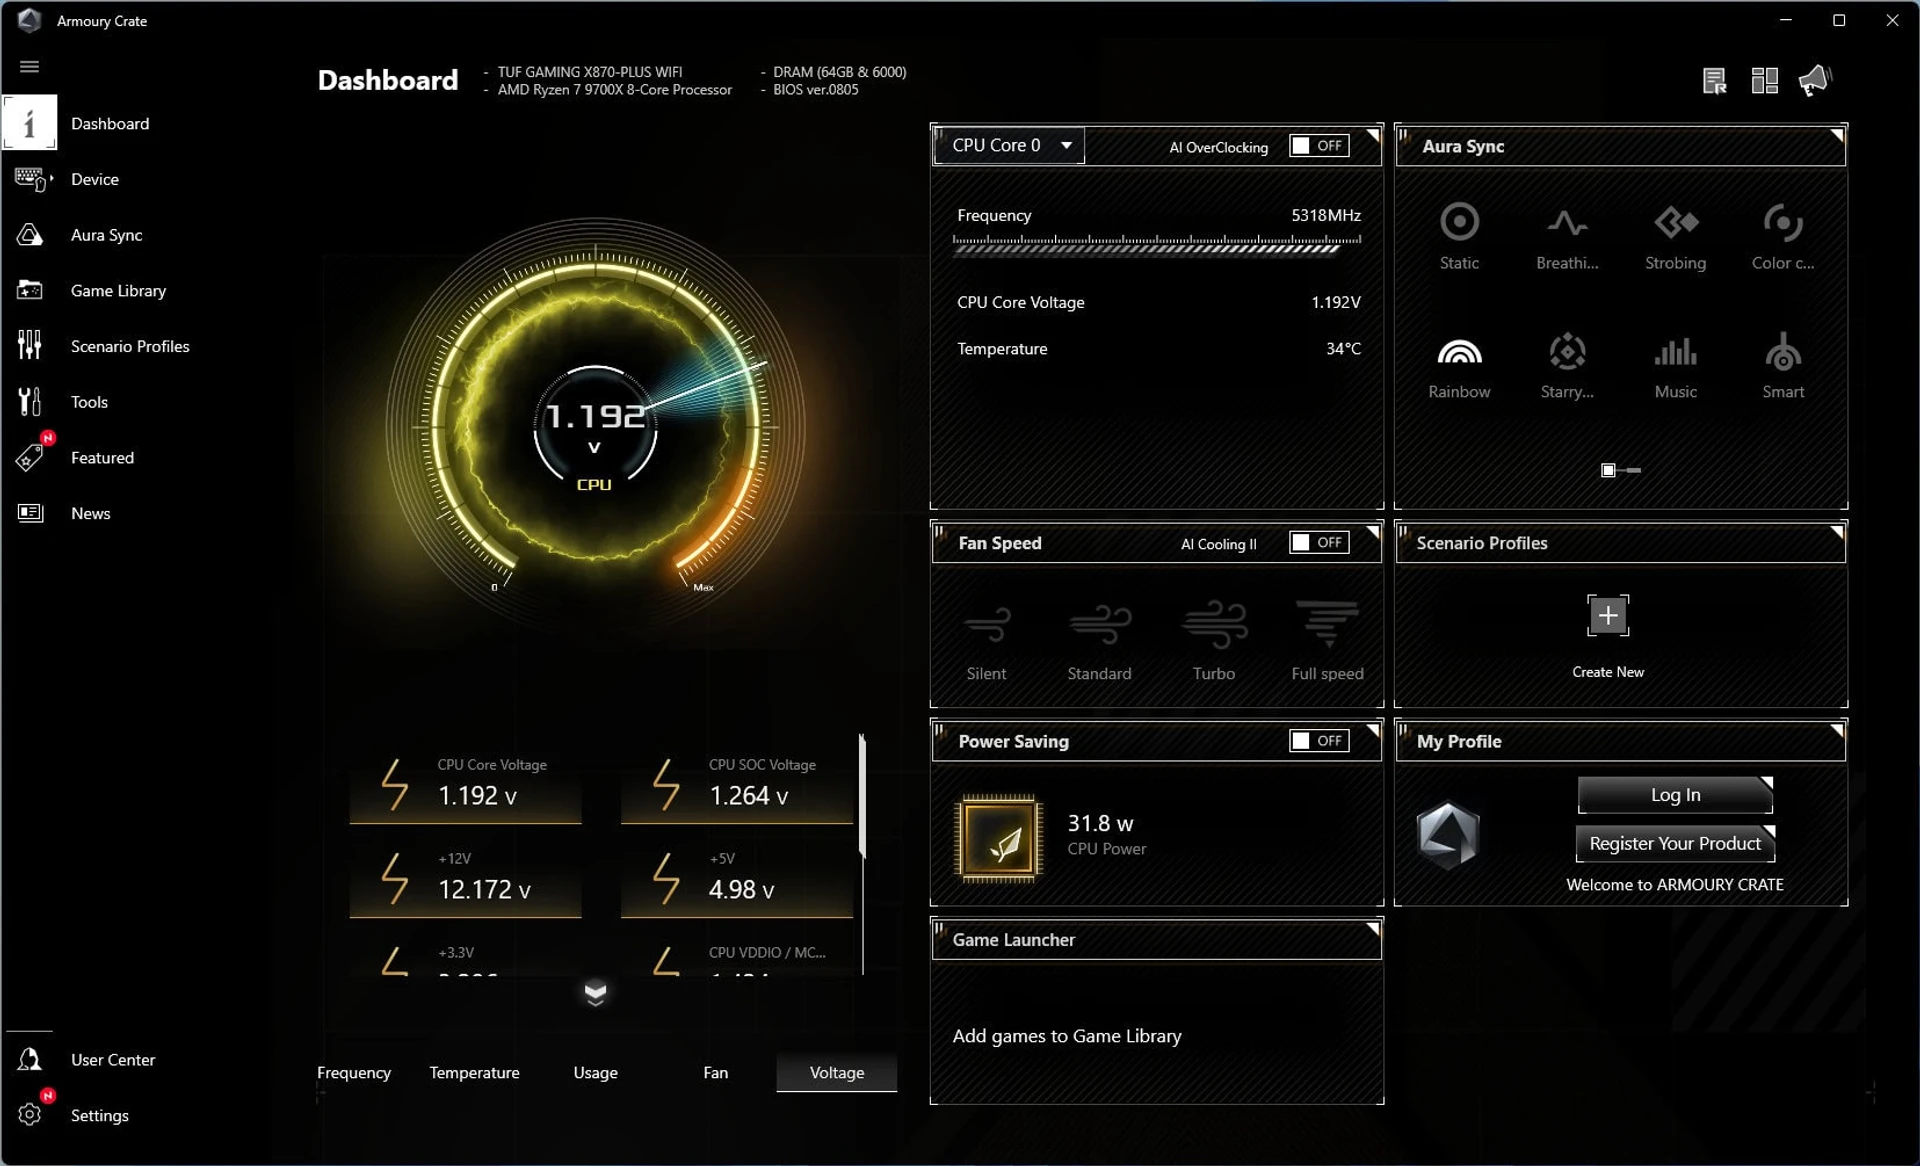Open the hamburger menu icon

point(29,66)
